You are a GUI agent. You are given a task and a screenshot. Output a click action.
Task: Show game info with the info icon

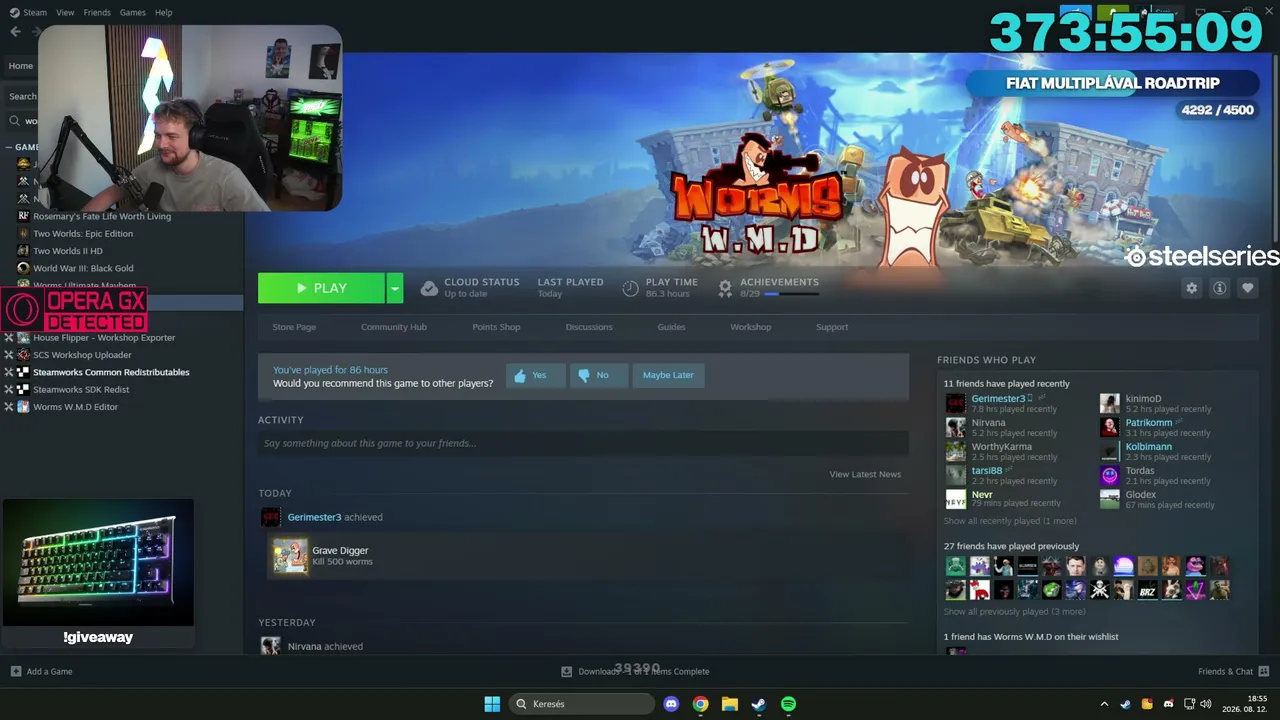pos(1219,288)
